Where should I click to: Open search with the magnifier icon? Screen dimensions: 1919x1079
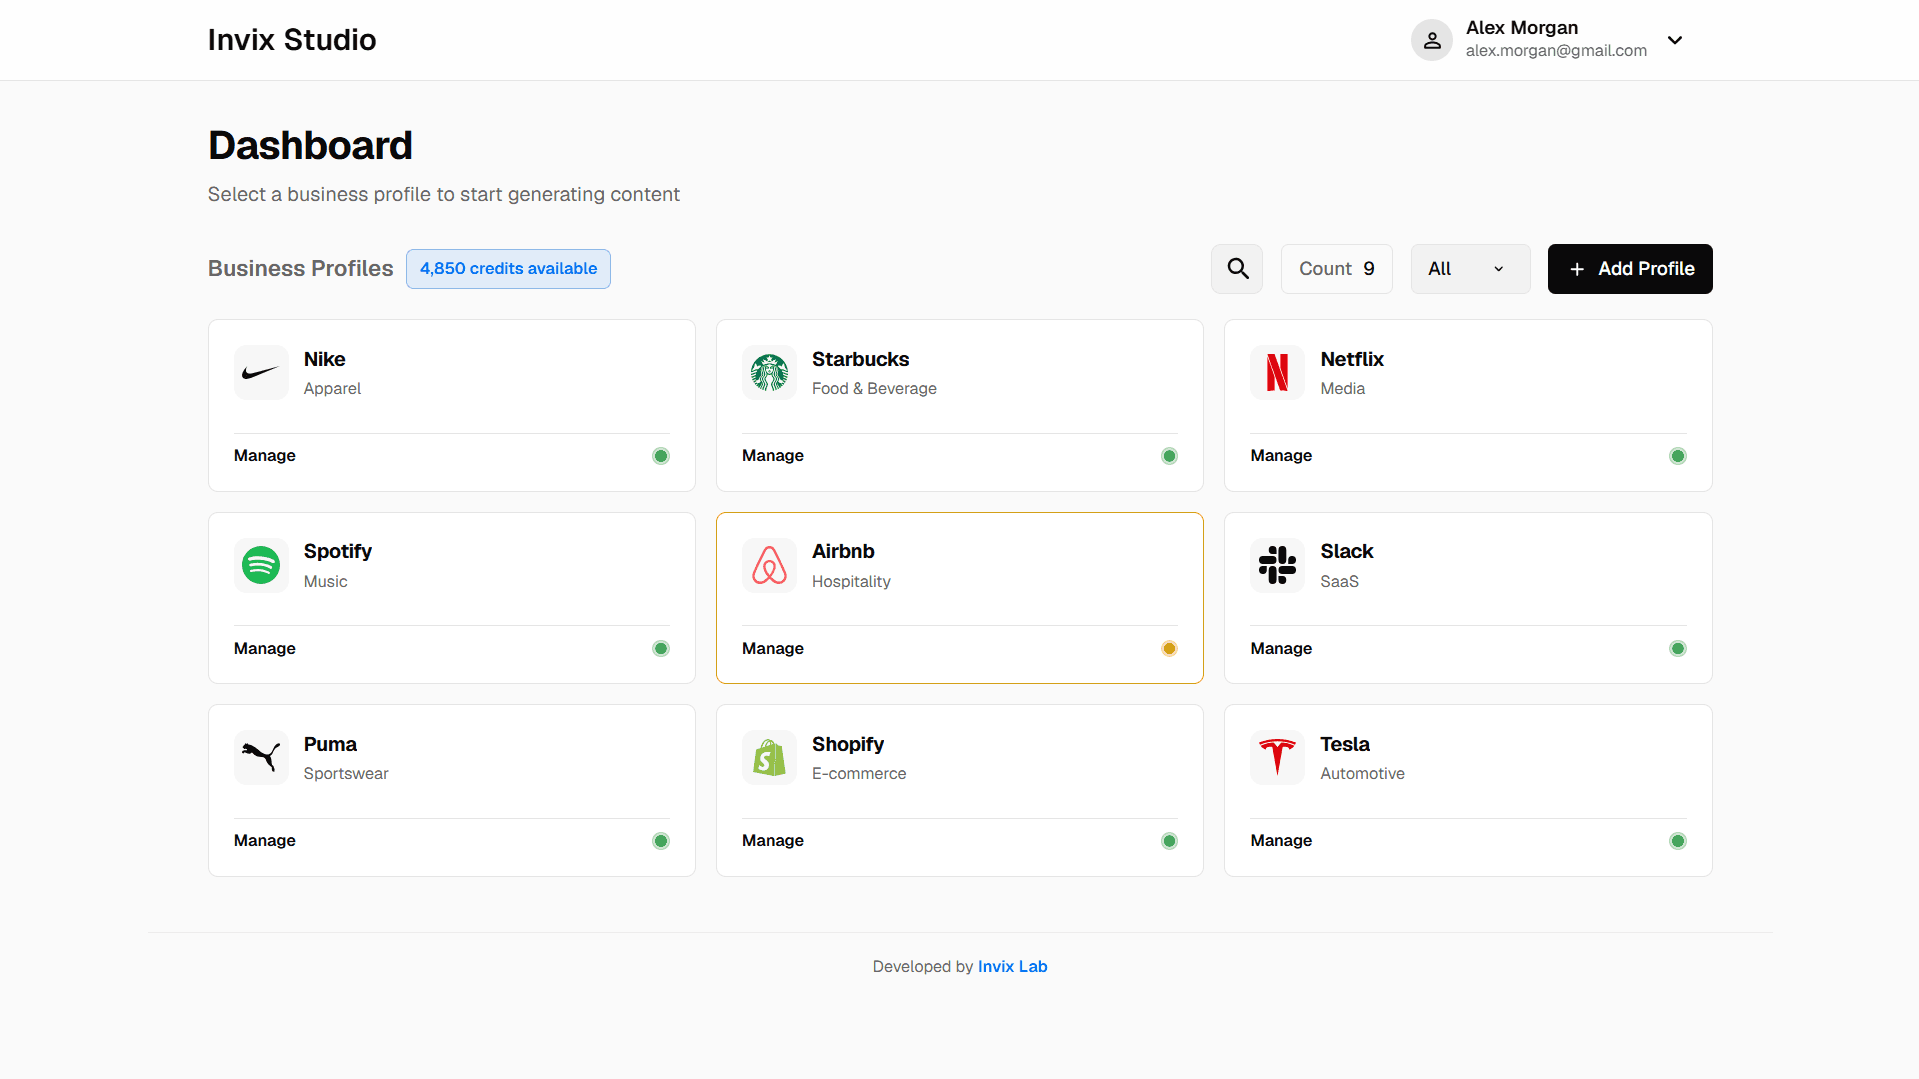(1237, 269)
